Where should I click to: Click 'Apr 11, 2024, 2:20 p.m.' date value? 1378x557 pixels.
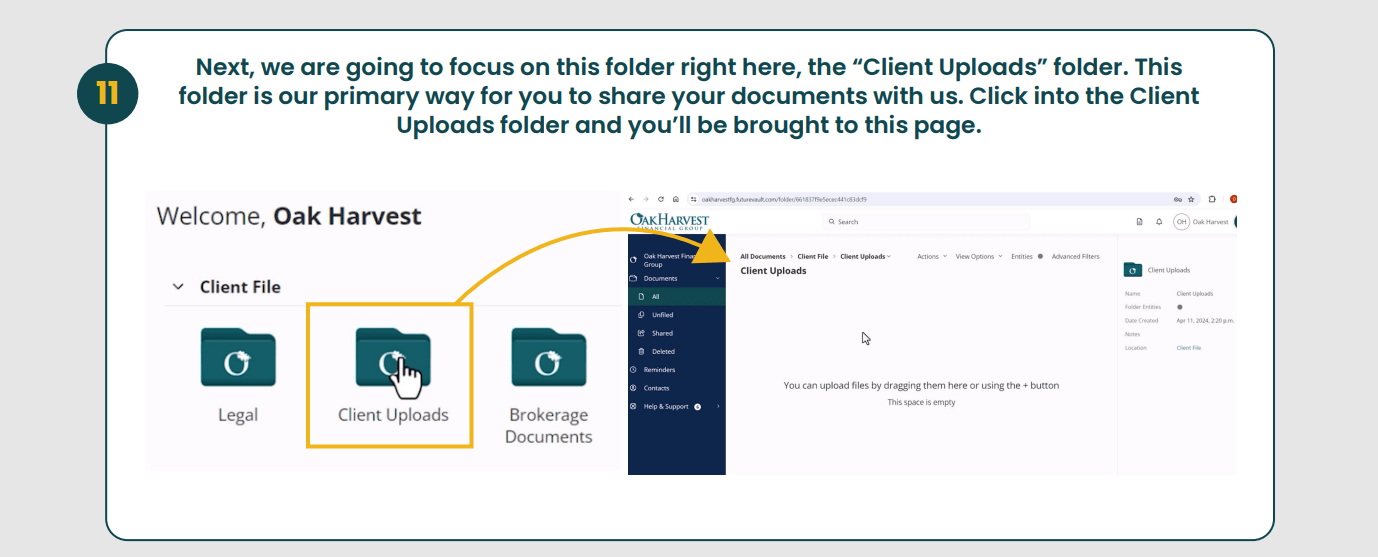pyautogui.click(x=1205, y=320)
